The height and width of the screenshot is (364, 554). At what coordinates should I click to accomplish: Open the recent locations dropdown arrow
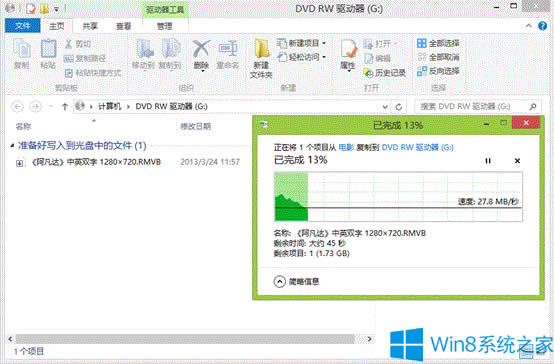coord(51,106)
